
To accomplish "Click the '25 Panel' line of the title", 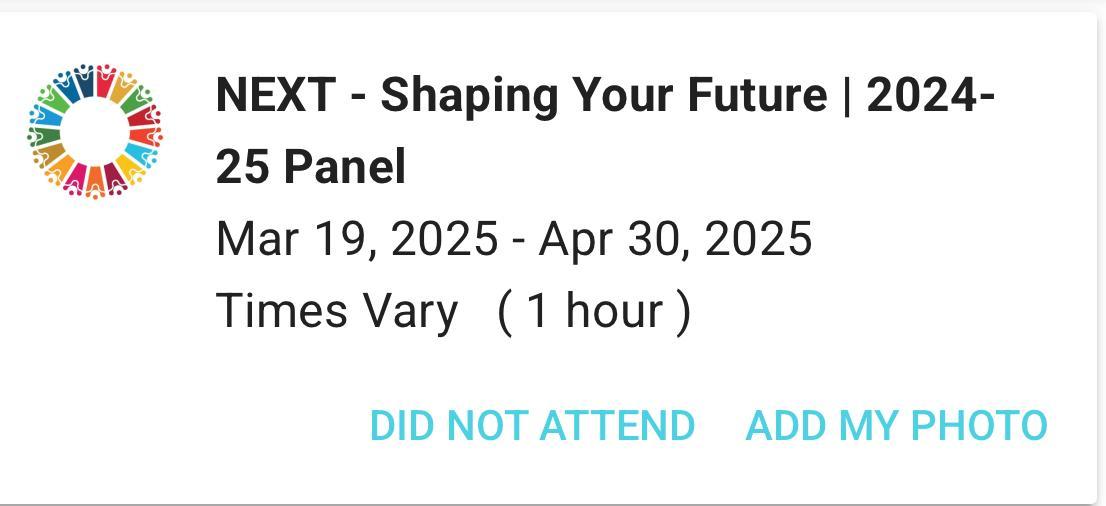I will [310, 167].
